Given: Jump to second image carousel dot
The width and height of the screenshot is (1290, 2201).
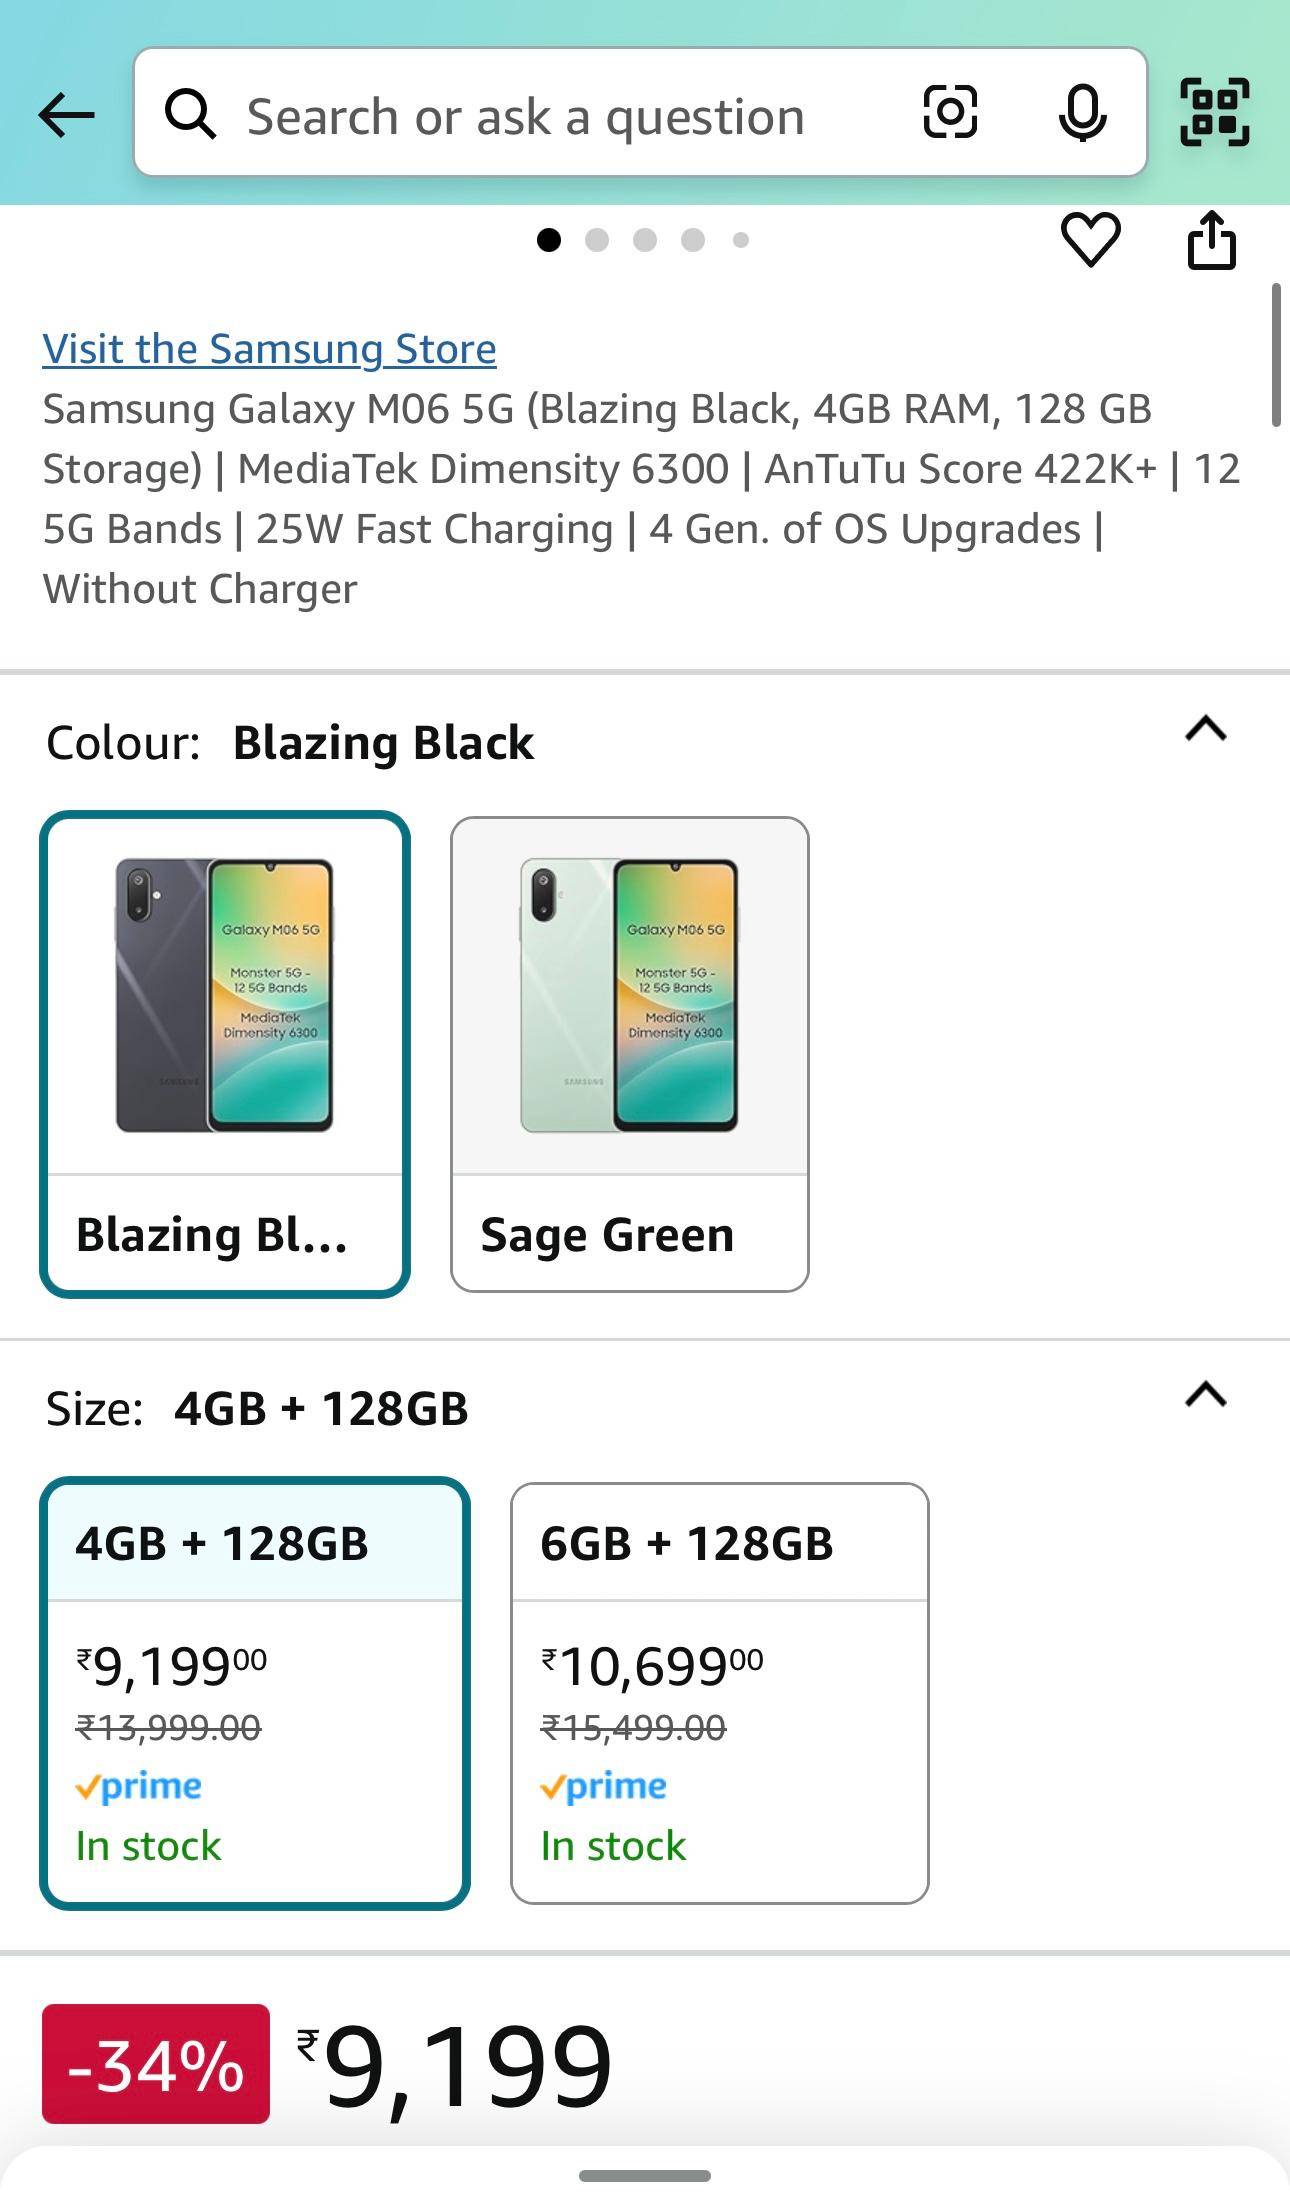Looking at the screenshot, I should point(597,240).
